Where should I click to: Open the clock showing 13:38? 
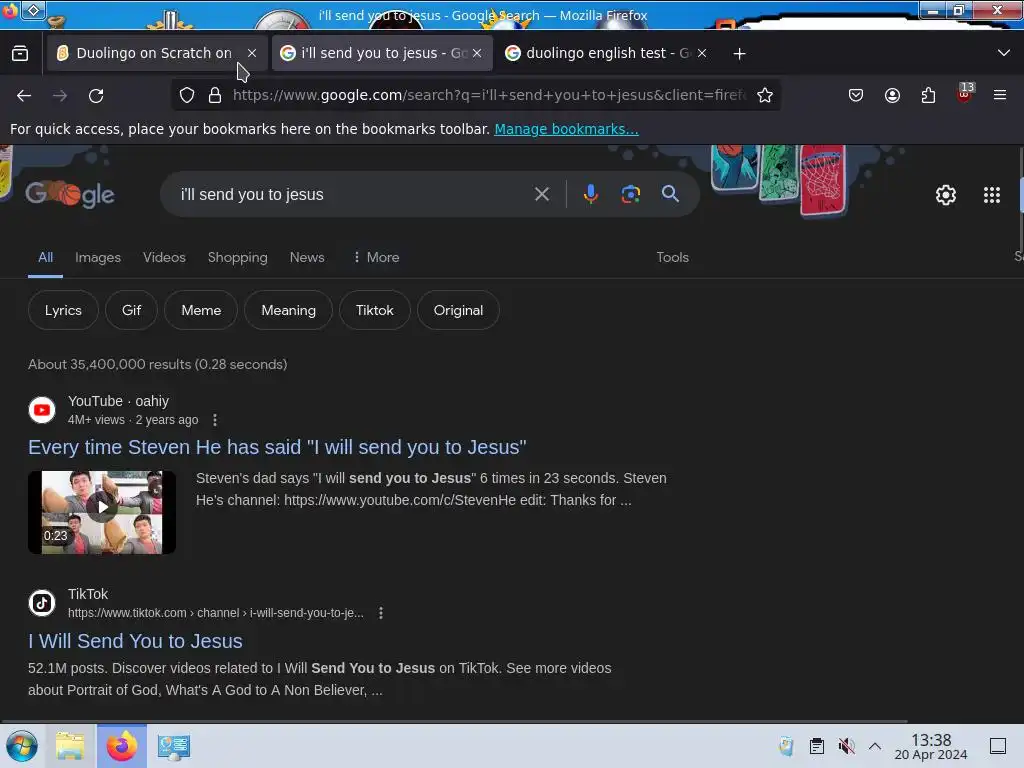[x=931, y=746]
